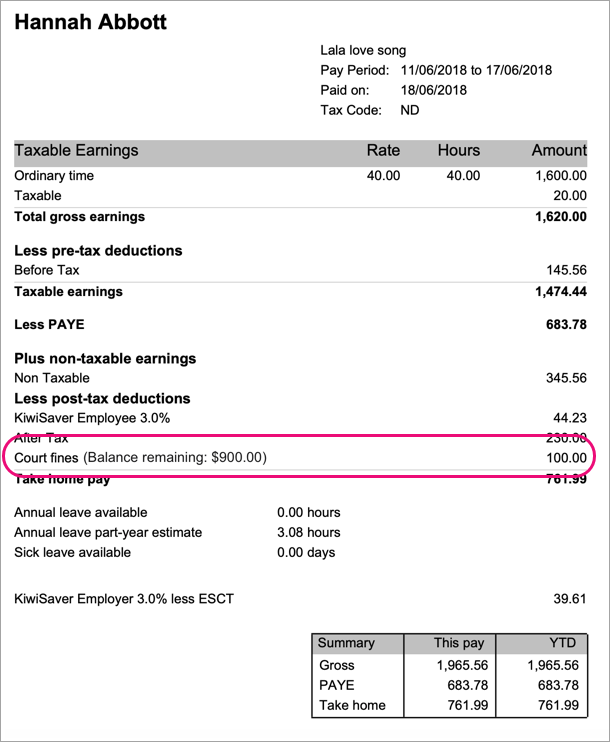
Task: Click the Less pre-tax deductions heading
Action: [98, 250]
